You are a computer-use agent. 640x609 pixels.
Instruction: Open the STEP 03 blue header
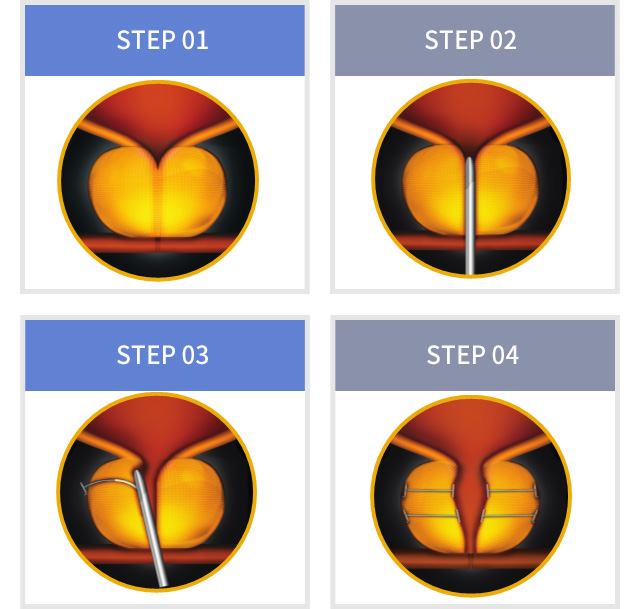[165, 355]
